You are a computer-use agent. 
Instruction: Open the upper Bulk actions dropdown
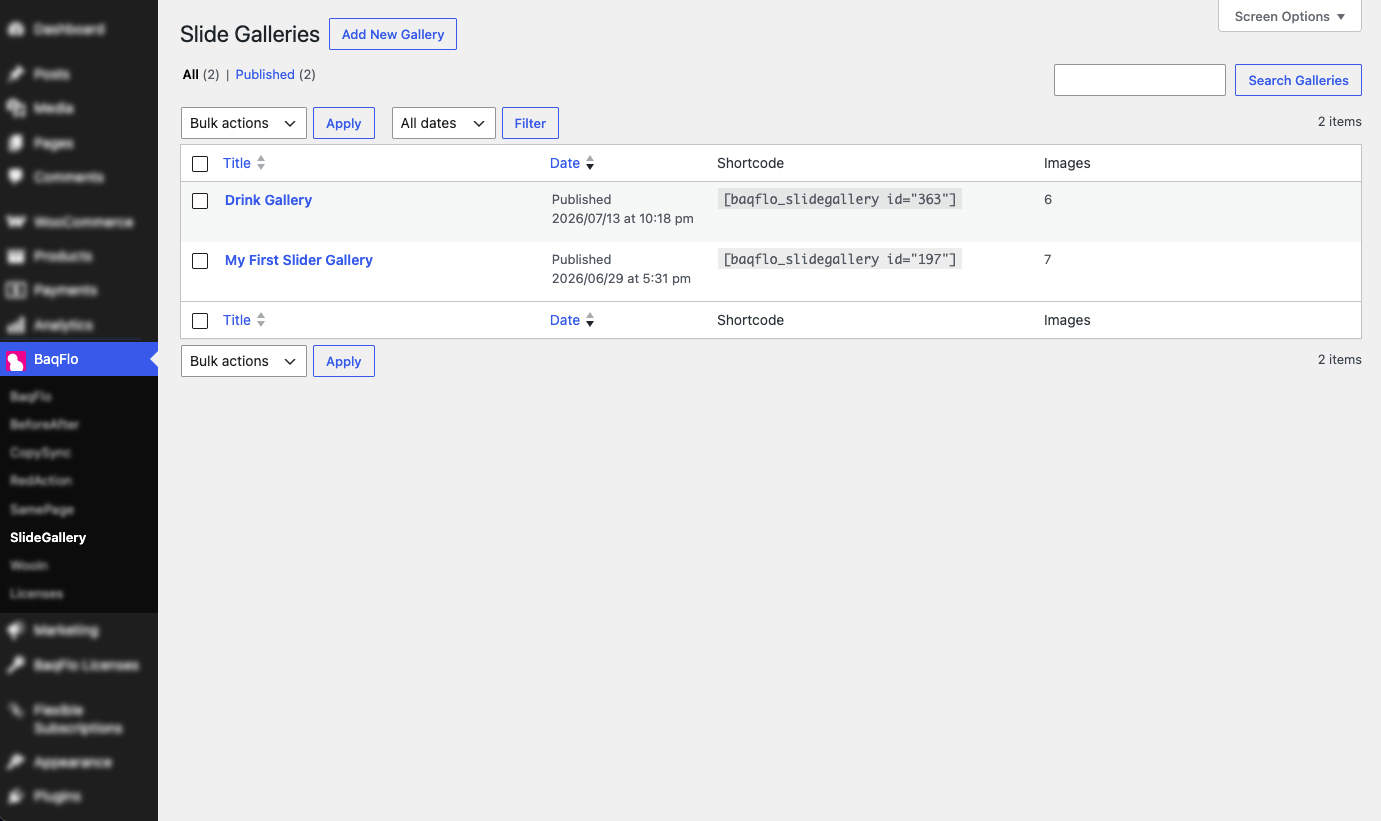[244, 123]
